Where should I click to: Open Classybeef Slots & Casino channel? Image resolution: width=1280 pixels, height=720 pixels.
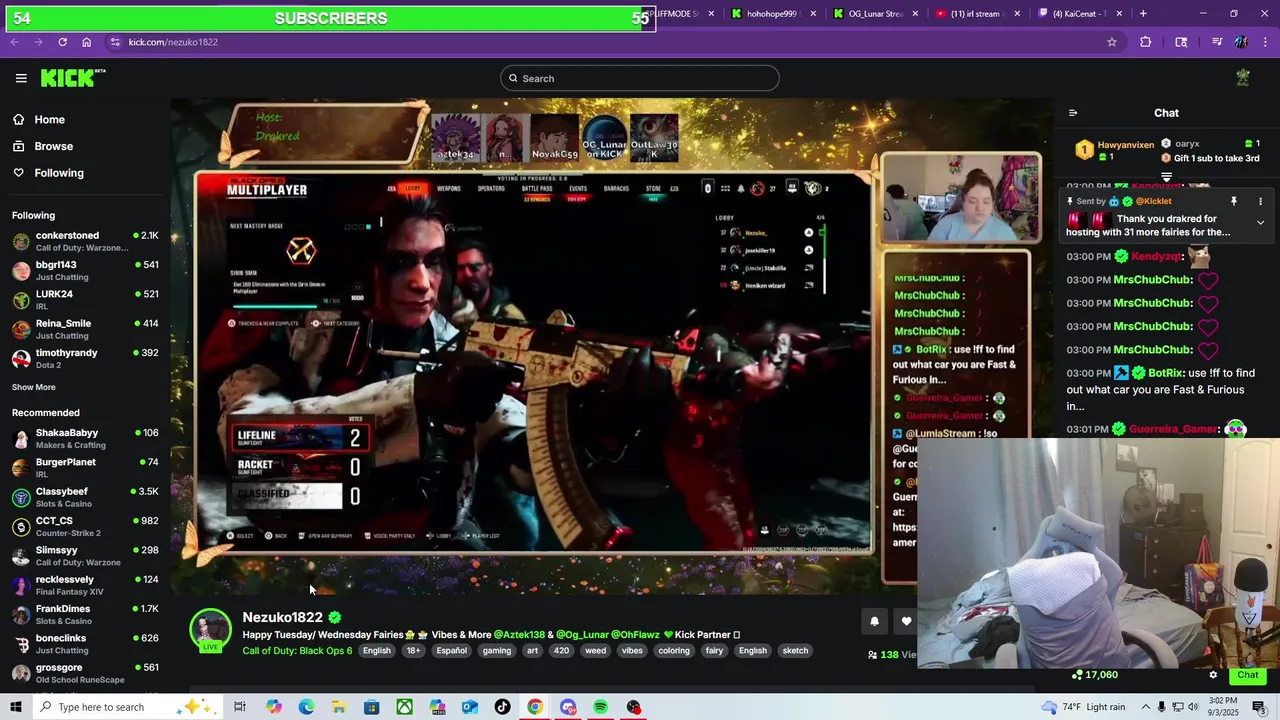[85, 497]
